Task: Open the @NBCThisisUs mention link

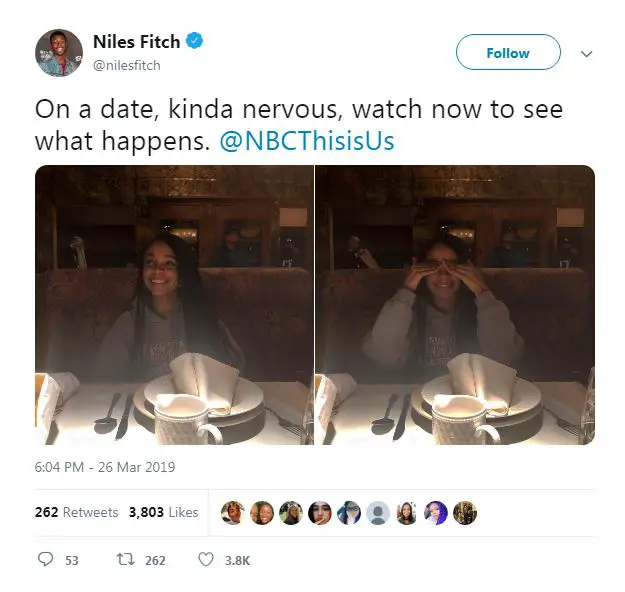Action: click(x=307, y=141)
